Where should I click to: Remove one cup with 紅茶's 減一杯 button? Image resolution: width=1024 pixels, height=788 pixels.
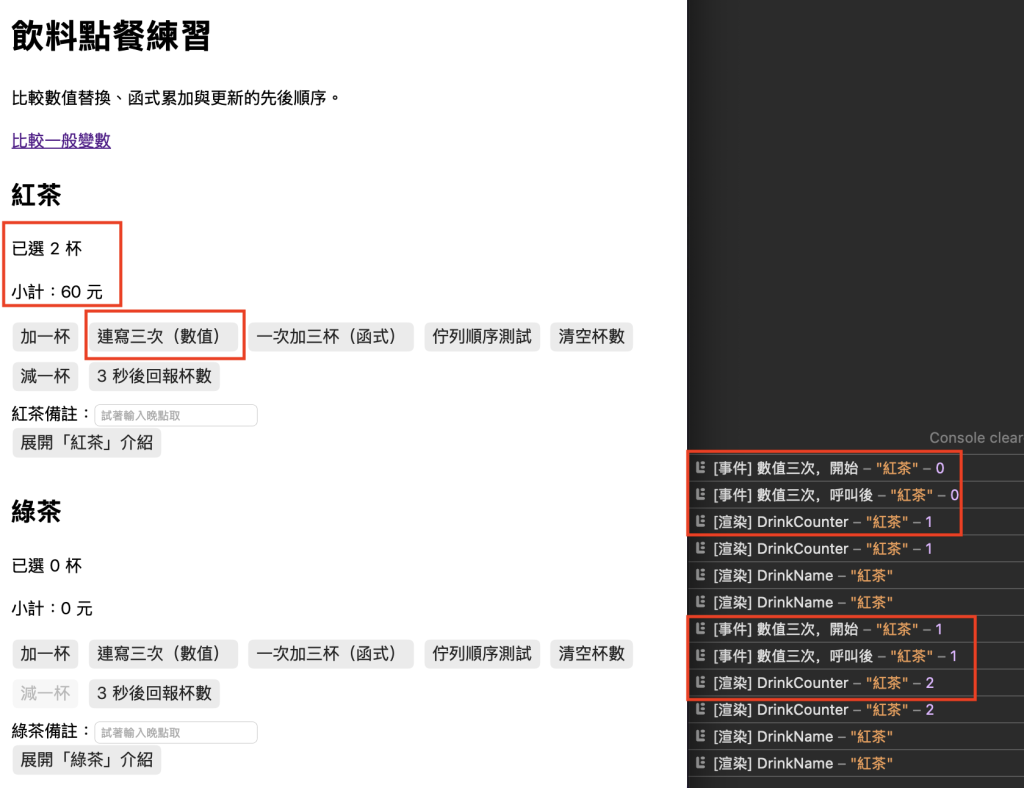(45, 376)
